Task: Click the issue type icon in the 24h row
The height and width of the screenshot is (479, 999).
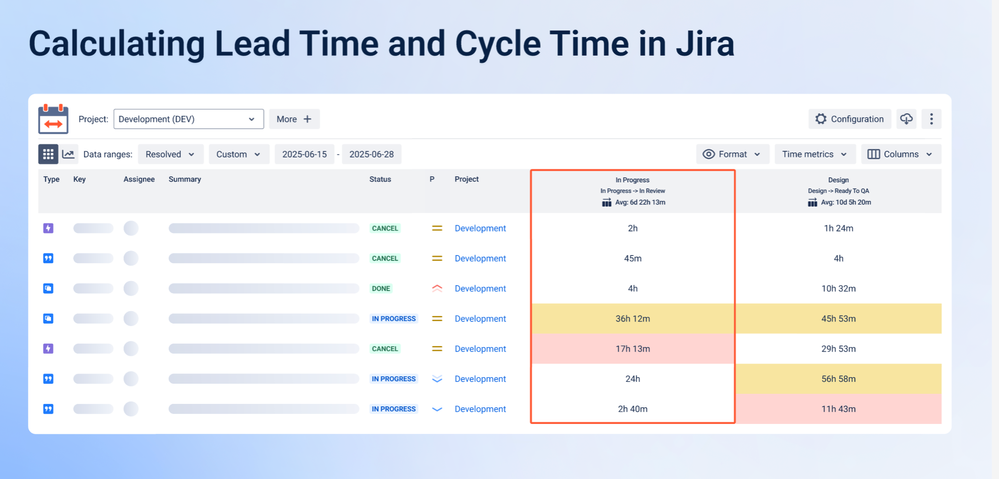Action: tap(48, 379)
